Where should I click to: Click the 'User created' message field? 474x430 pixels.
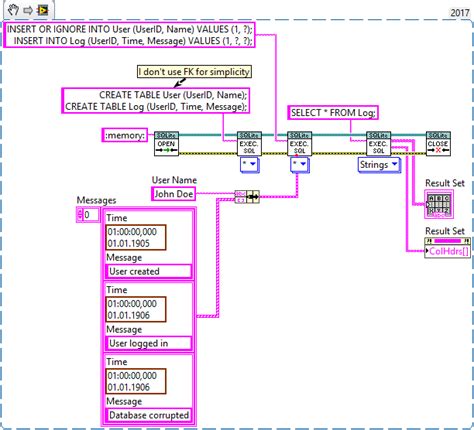pos(149,271)
